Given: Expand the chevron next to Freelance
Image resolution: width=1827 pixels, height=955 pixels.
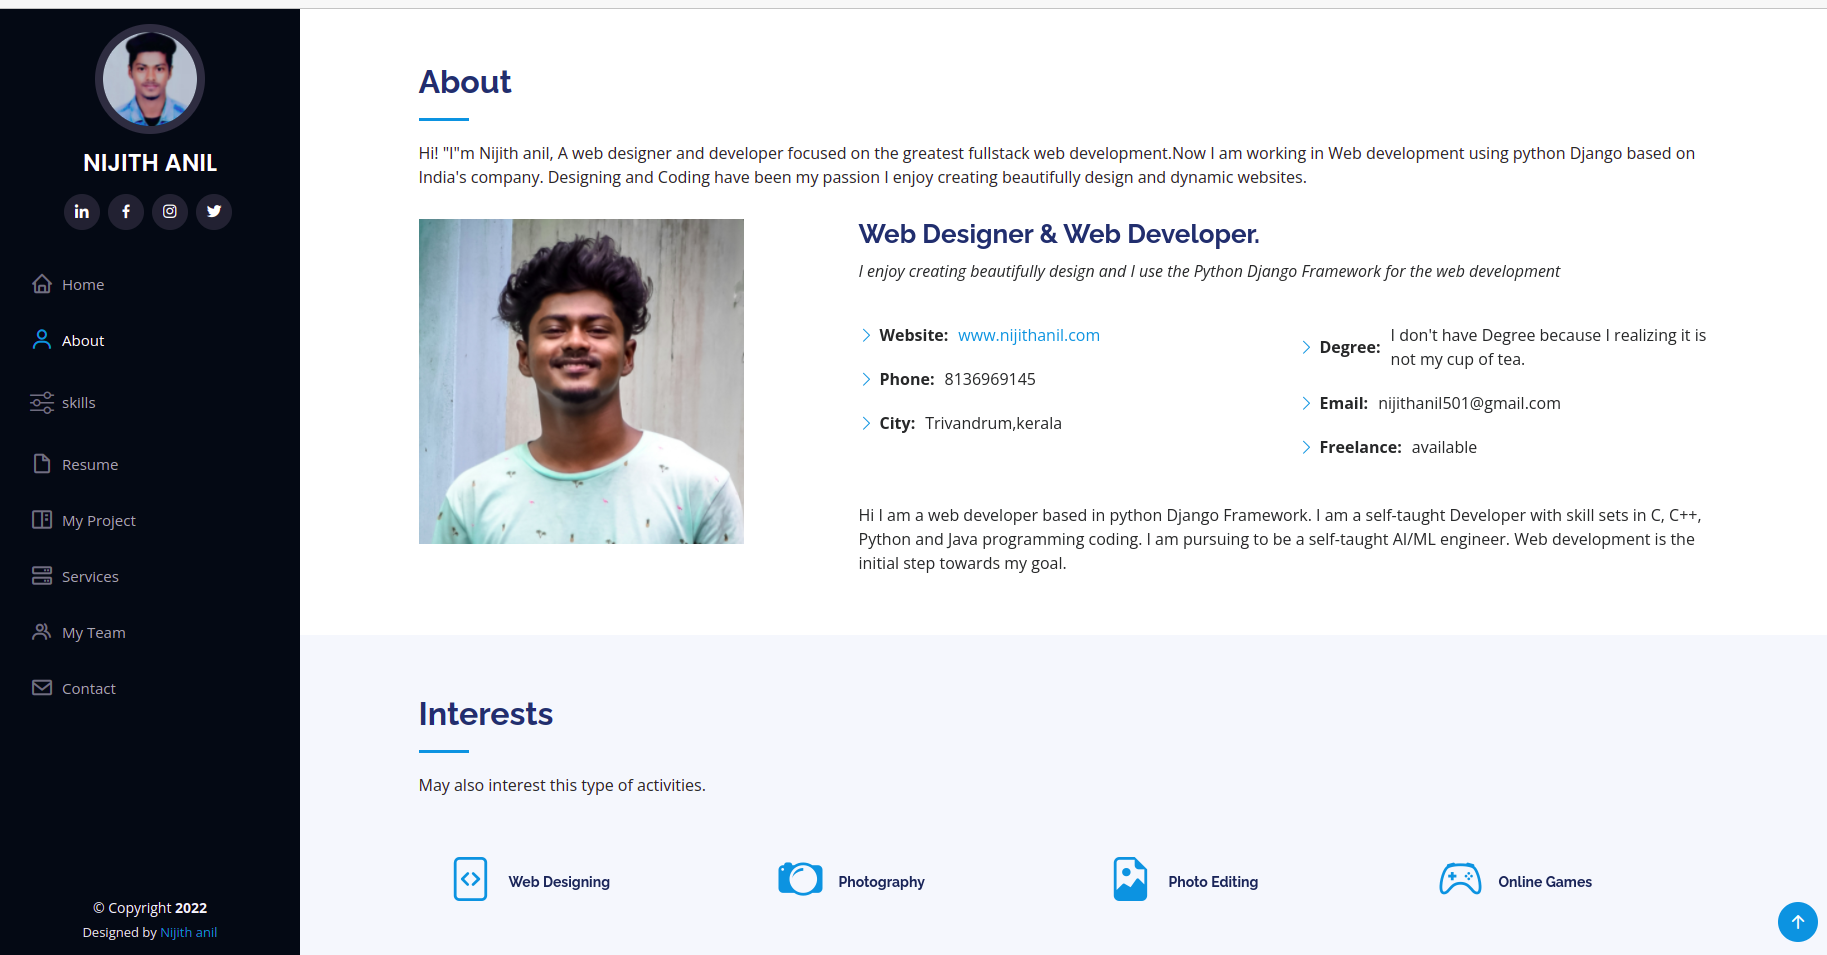Looking at the screenshot, I should point(1306,447).
